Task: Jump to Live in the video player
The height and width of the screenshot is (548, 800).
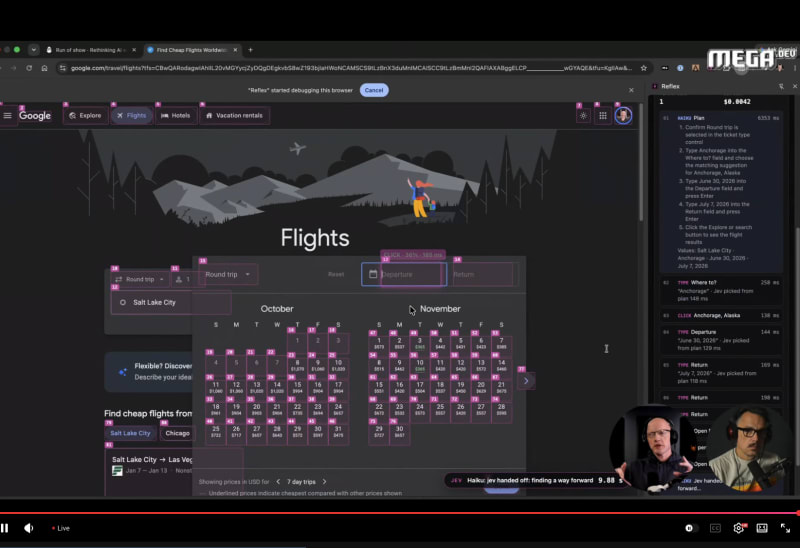Action: click(61, 528)
